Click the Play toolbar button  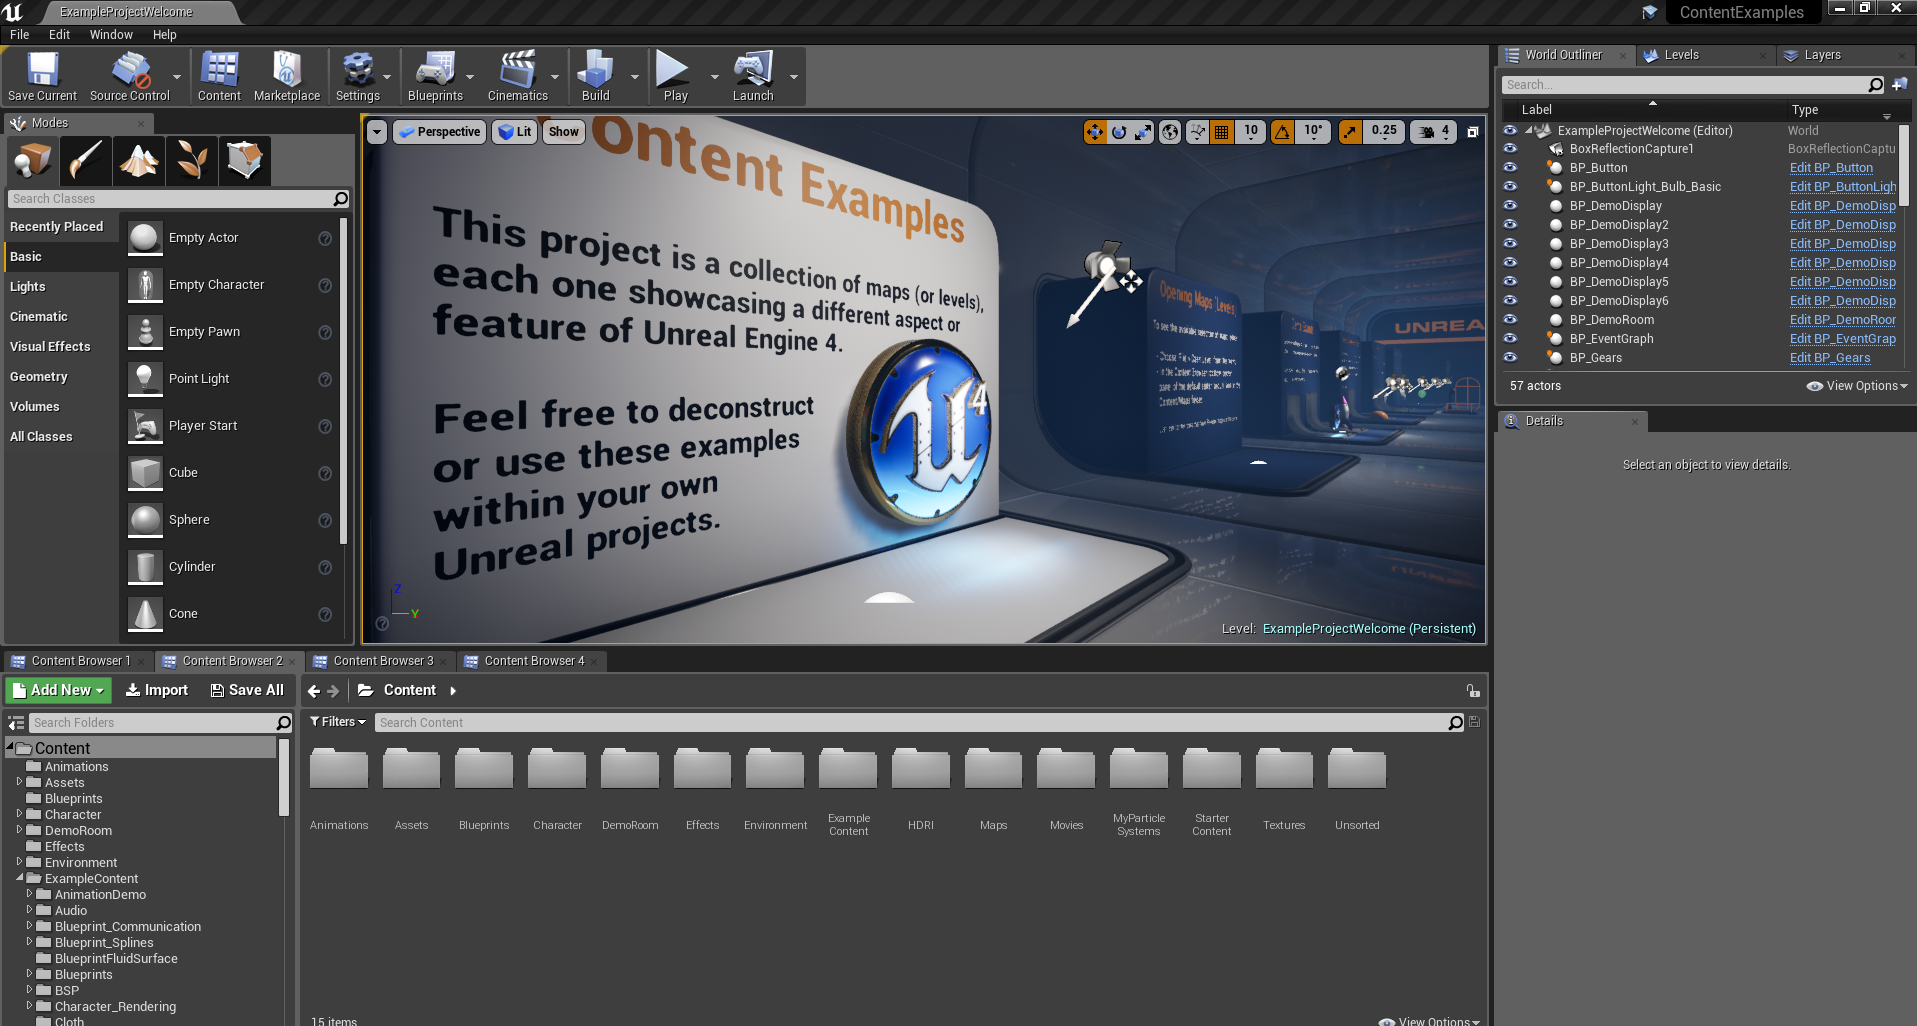675,76
